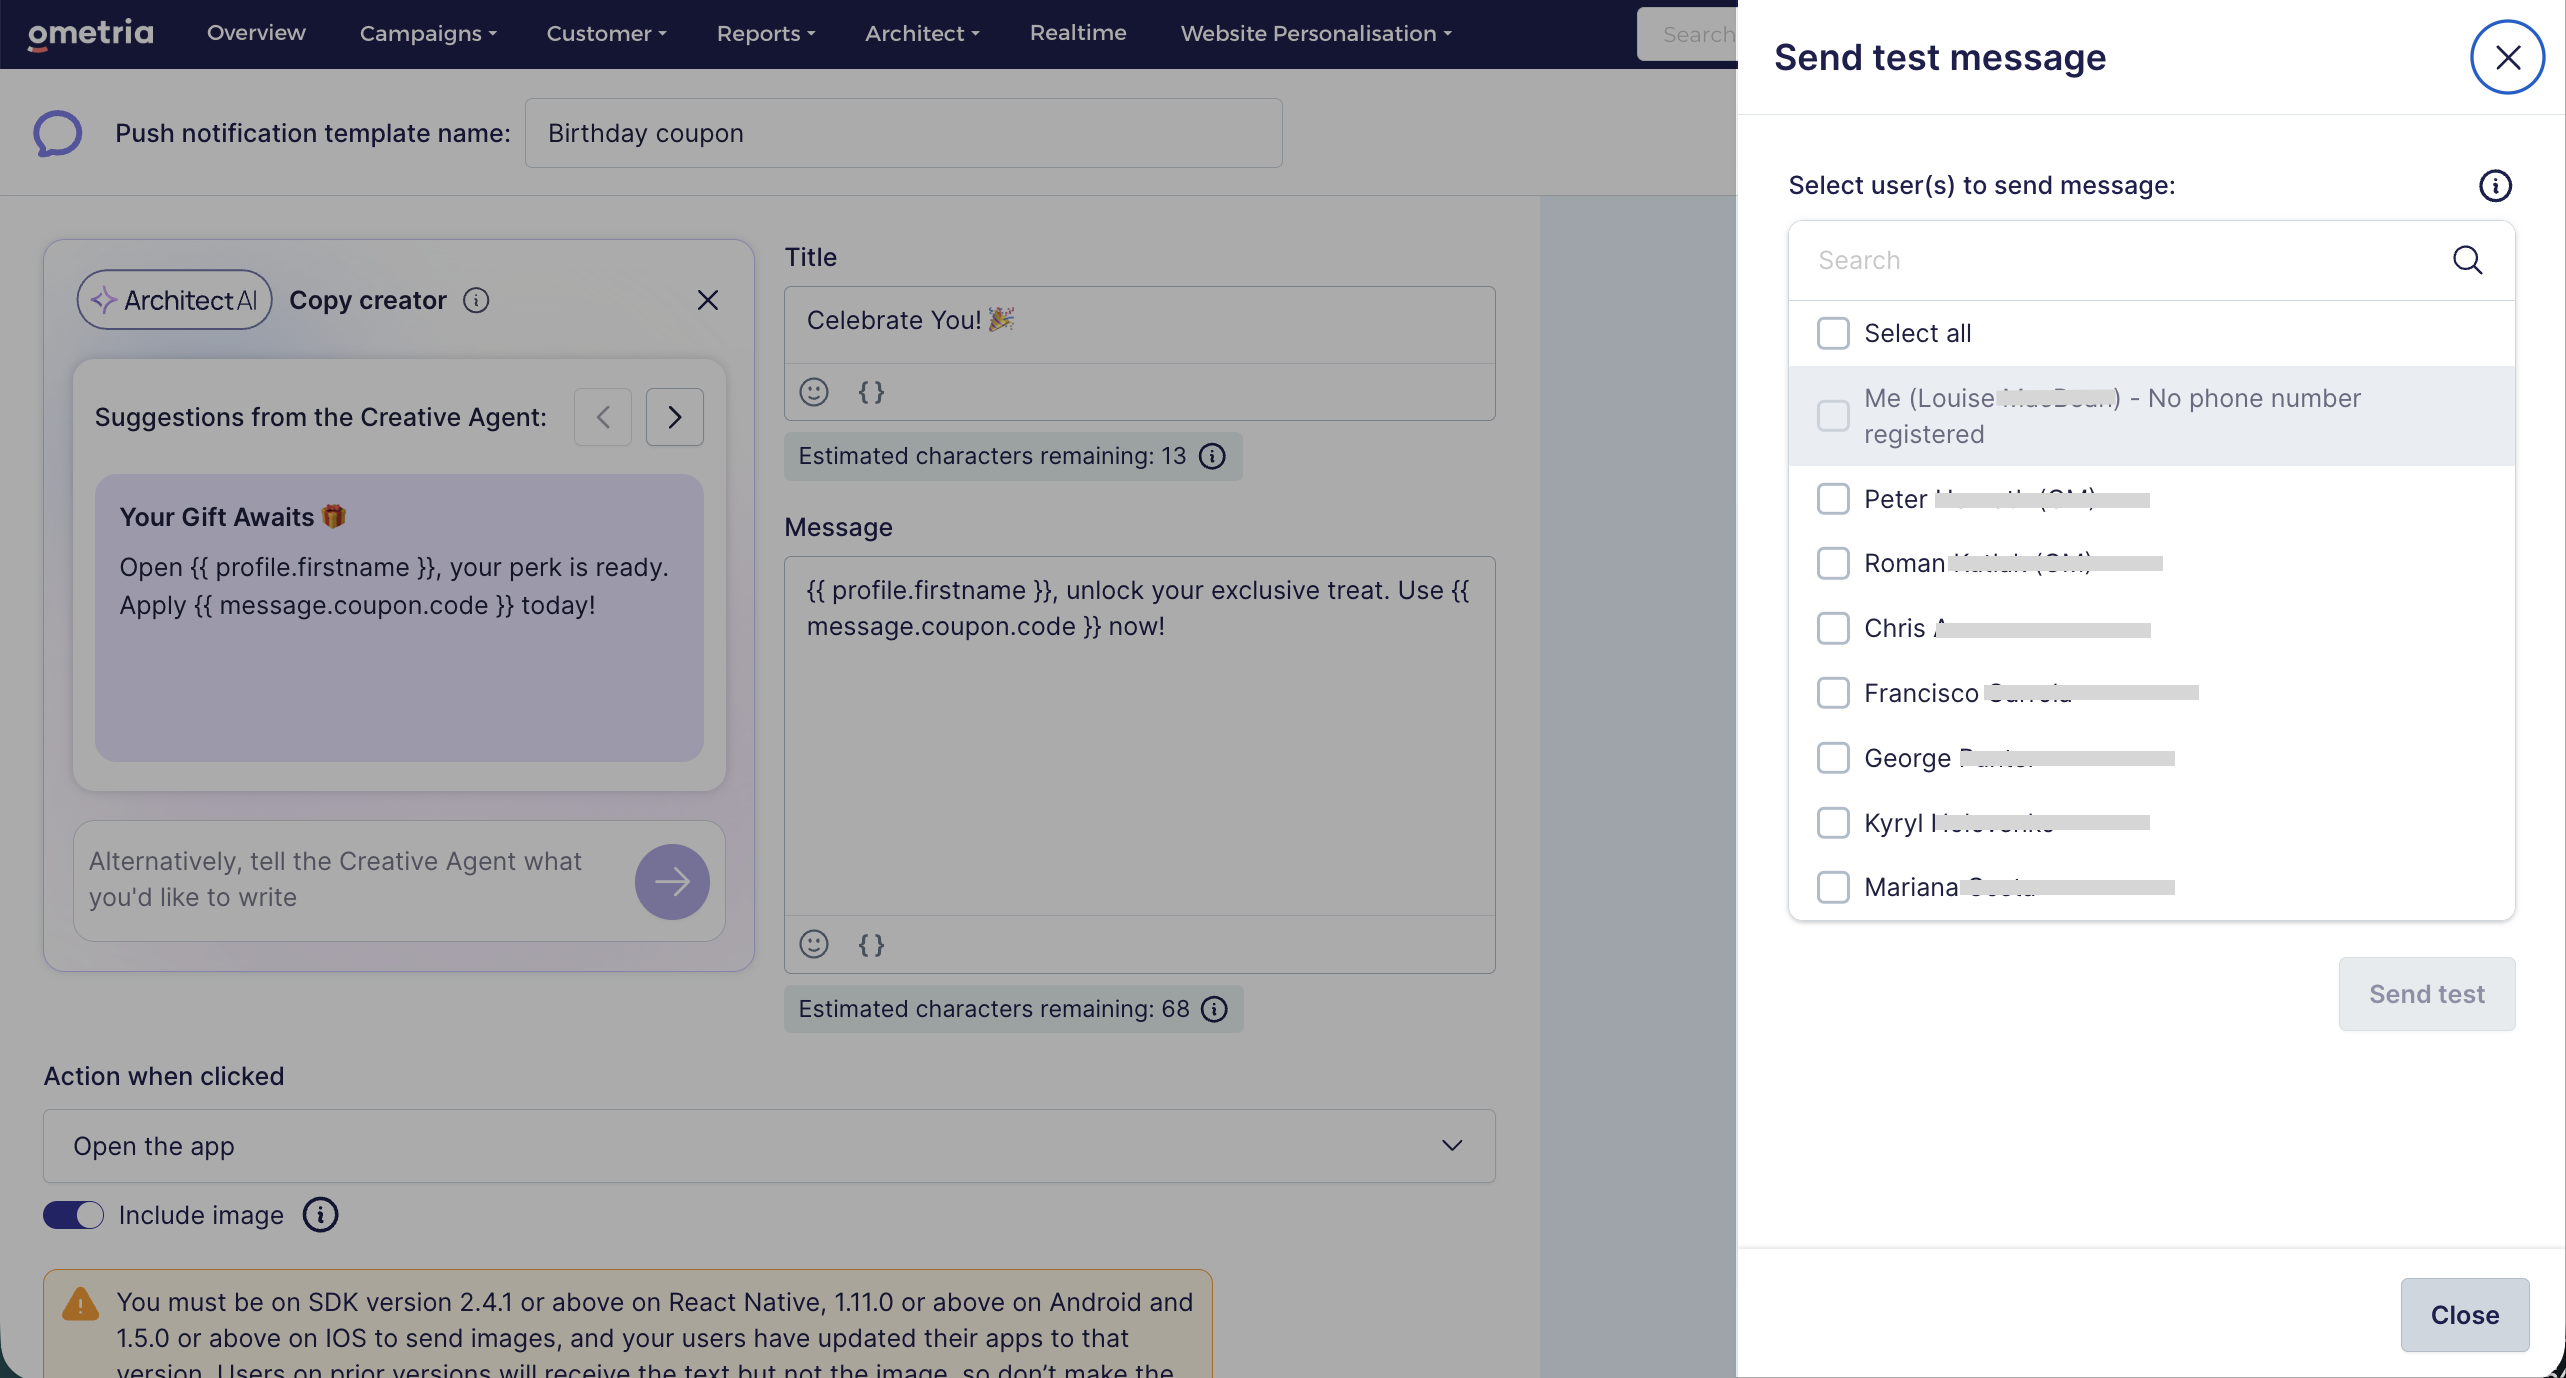Go to the Overview page
The image size is (2566, 1378).
click(x=256, y=33)
